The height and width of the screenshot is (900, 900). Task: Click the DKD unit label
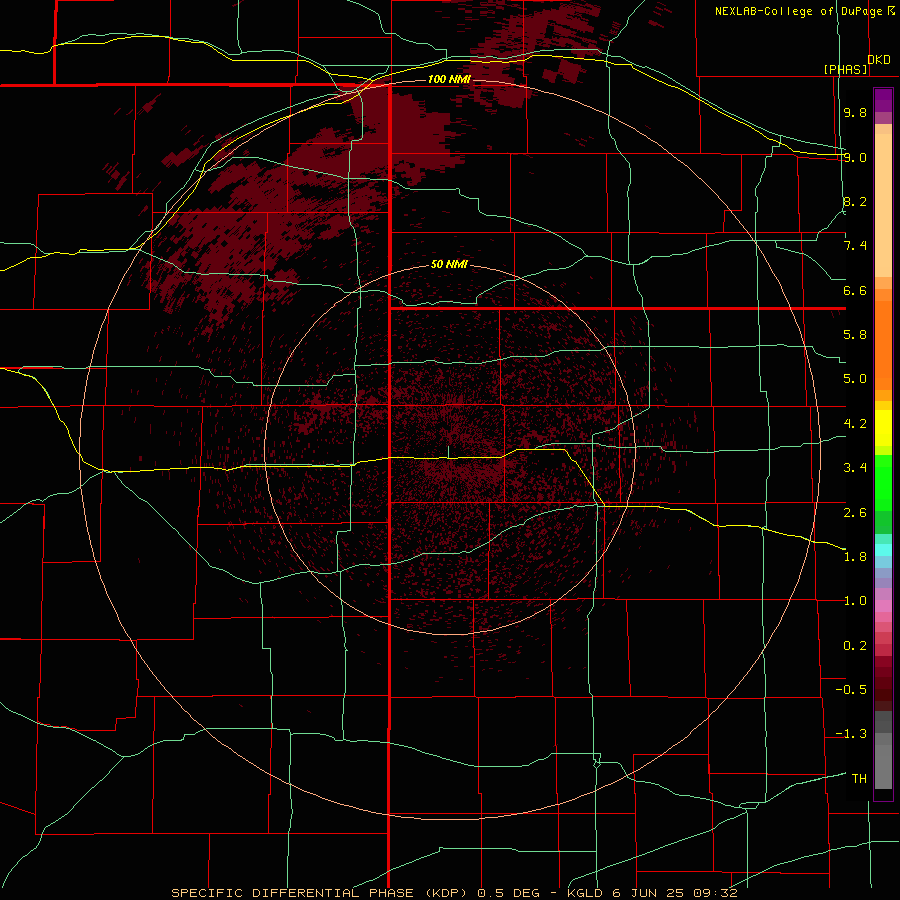coord(879,60)
